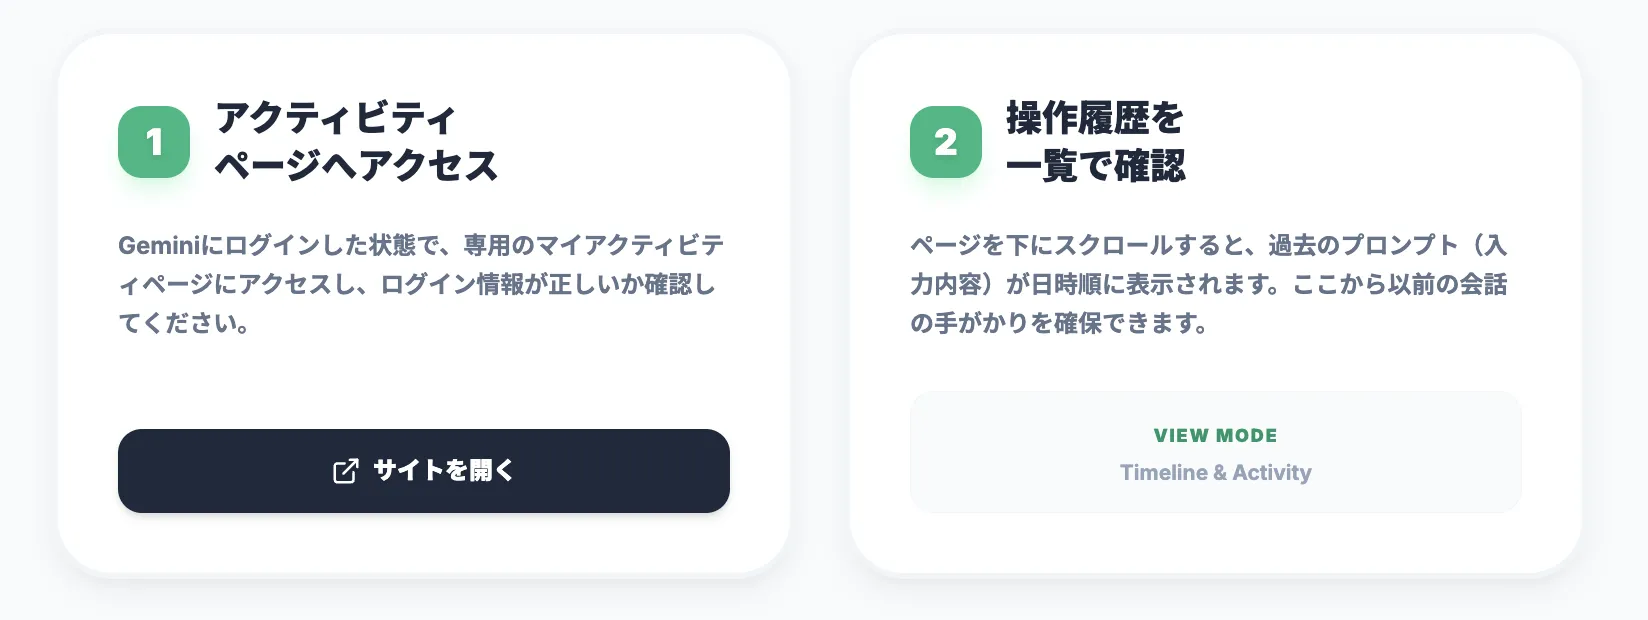Switch view mode by clicking VIEW MODE box

coord(1216,452)
